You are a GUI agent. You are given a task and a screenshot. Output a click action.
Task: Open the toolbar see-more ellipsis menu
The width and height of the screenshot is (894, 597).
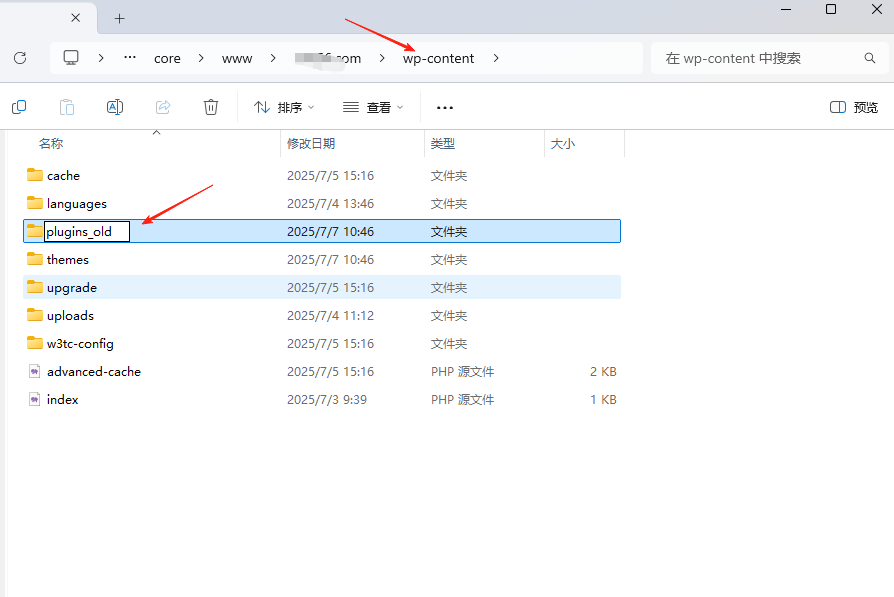tap(444, 107)
